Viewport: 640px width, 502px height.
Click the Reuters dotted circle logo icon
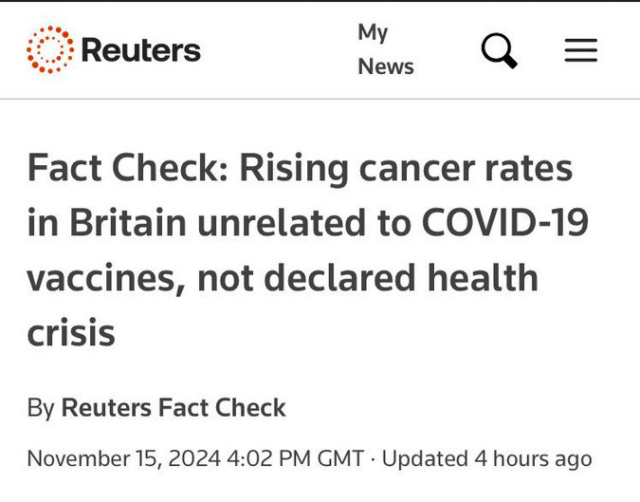click(50, 50)
